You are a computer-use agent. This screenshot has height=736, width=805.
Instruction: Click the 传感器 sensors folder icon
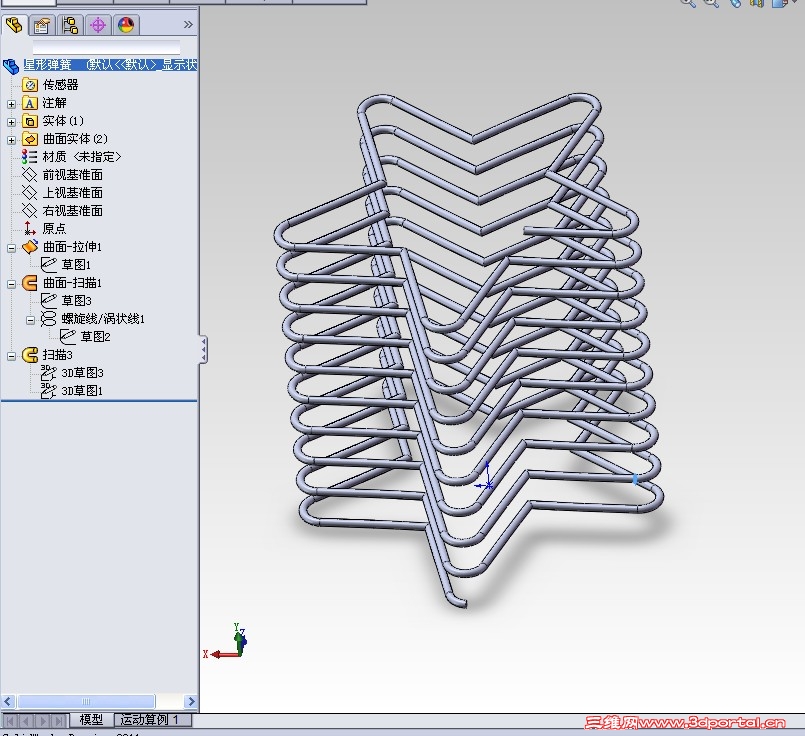pos(30,85)
